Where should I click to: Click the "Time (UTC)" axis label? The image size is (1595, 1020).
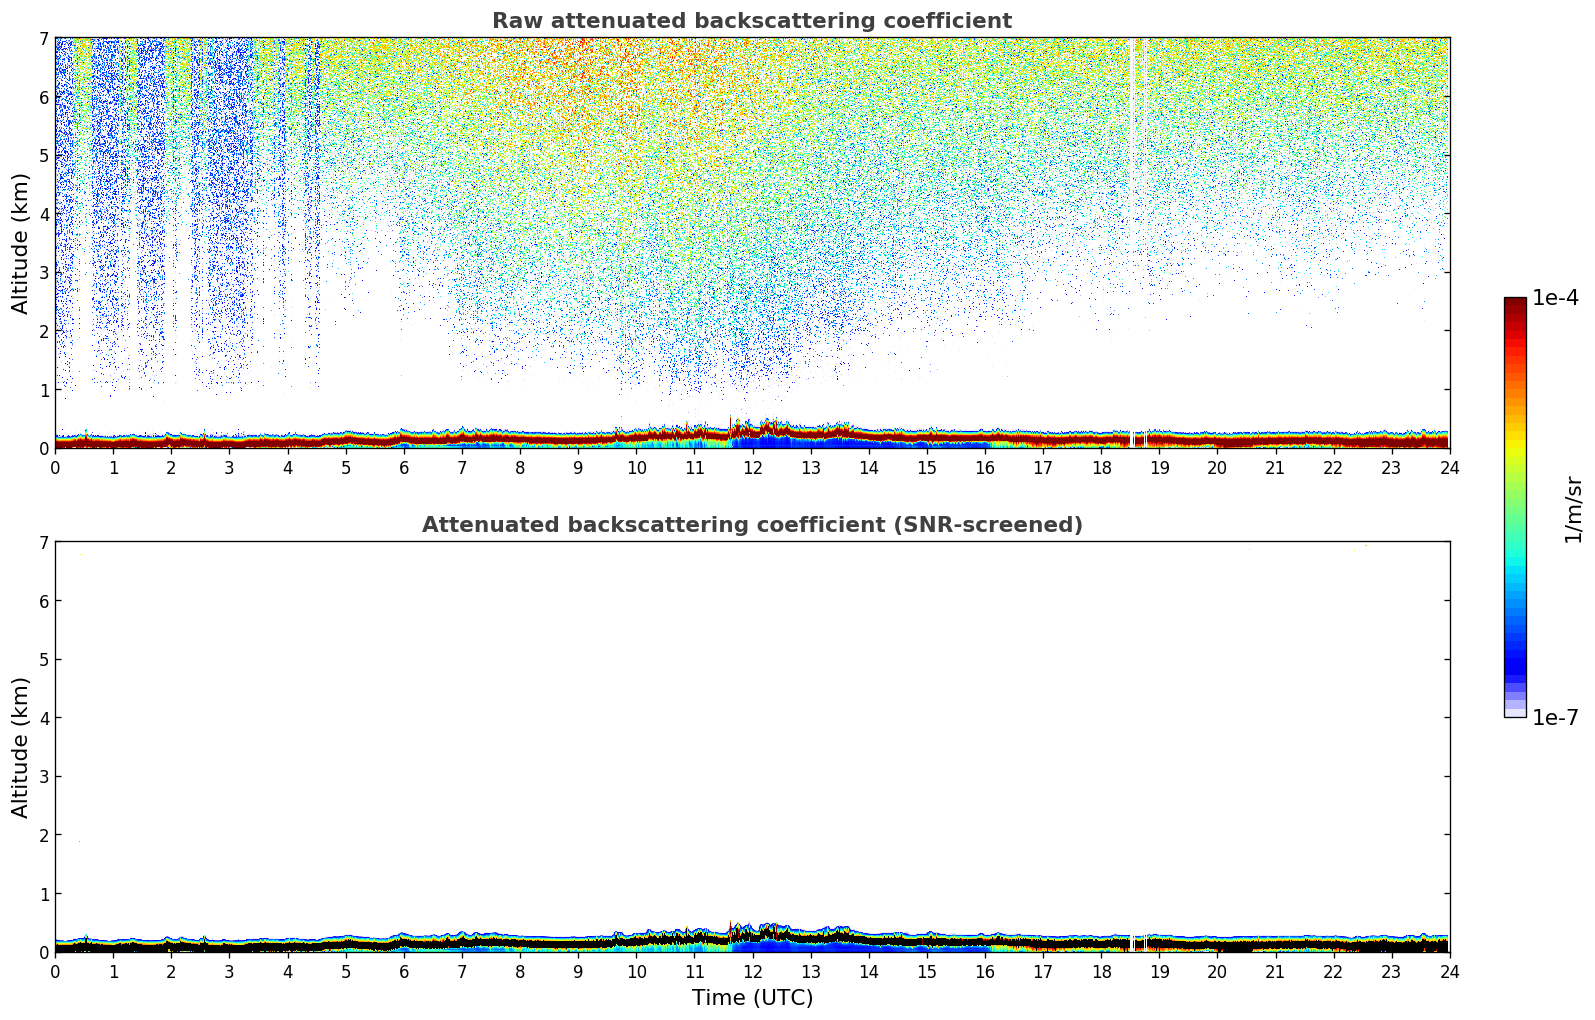coord(752,998)
